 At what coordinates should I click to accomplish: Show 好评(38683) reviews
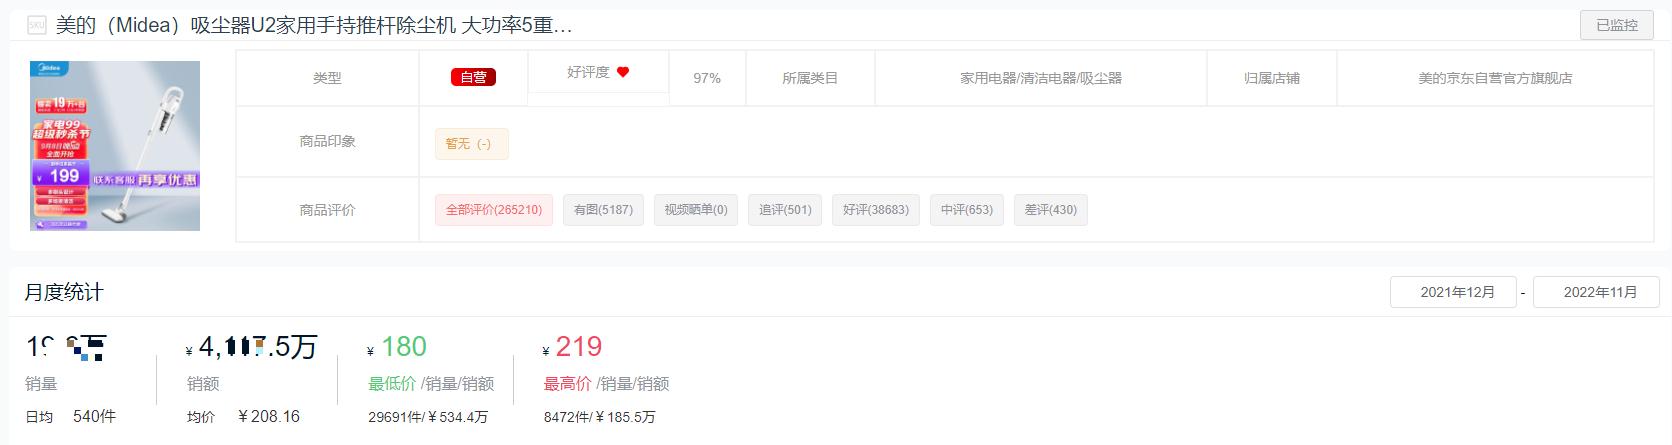876,210
